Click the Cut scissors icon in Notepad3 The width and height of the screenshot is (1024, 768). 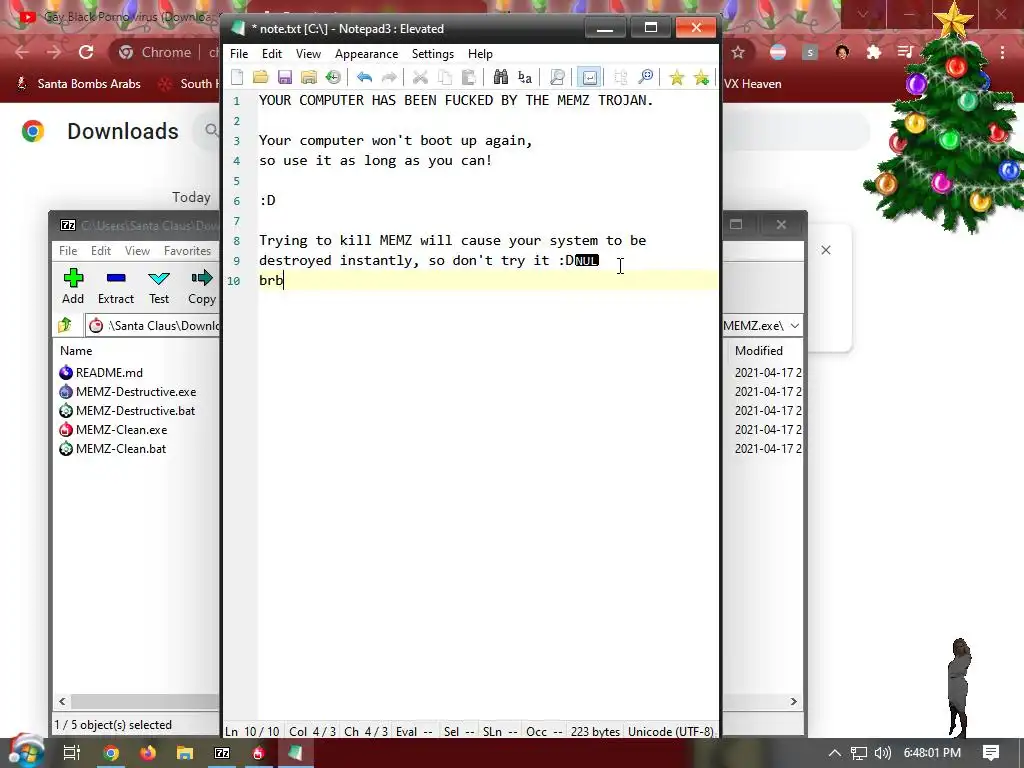[x=420, y=78]
